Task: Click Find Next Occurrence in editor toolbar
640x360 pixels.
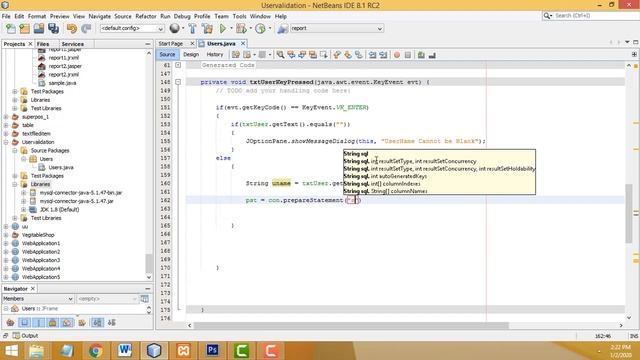Action: 302,55
